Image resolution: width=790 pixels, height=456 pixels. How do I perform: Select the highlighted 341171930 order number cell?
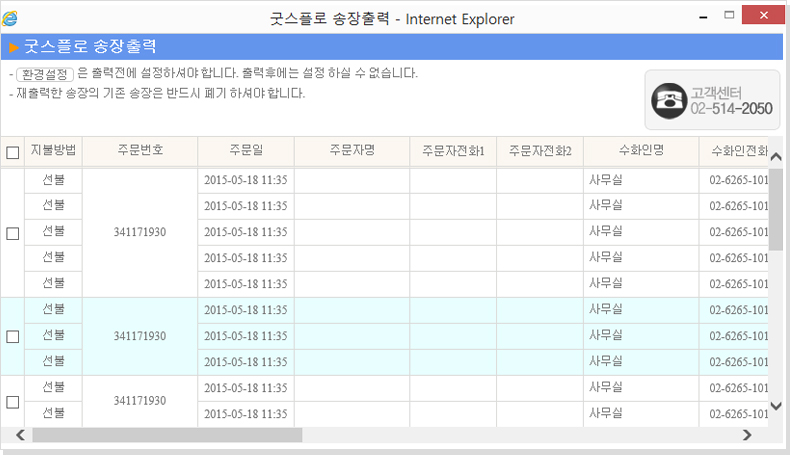[x=140, y=336]
